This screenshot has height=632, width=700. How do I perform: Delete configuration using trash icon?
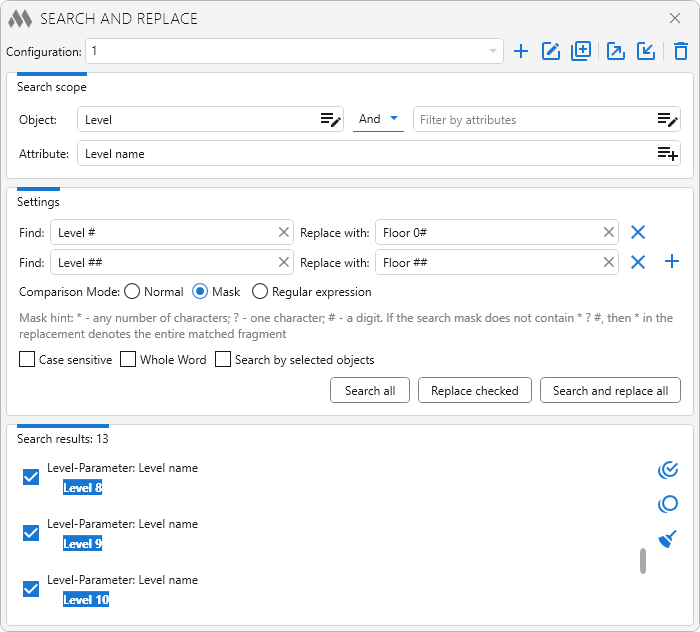coord(681,51)
